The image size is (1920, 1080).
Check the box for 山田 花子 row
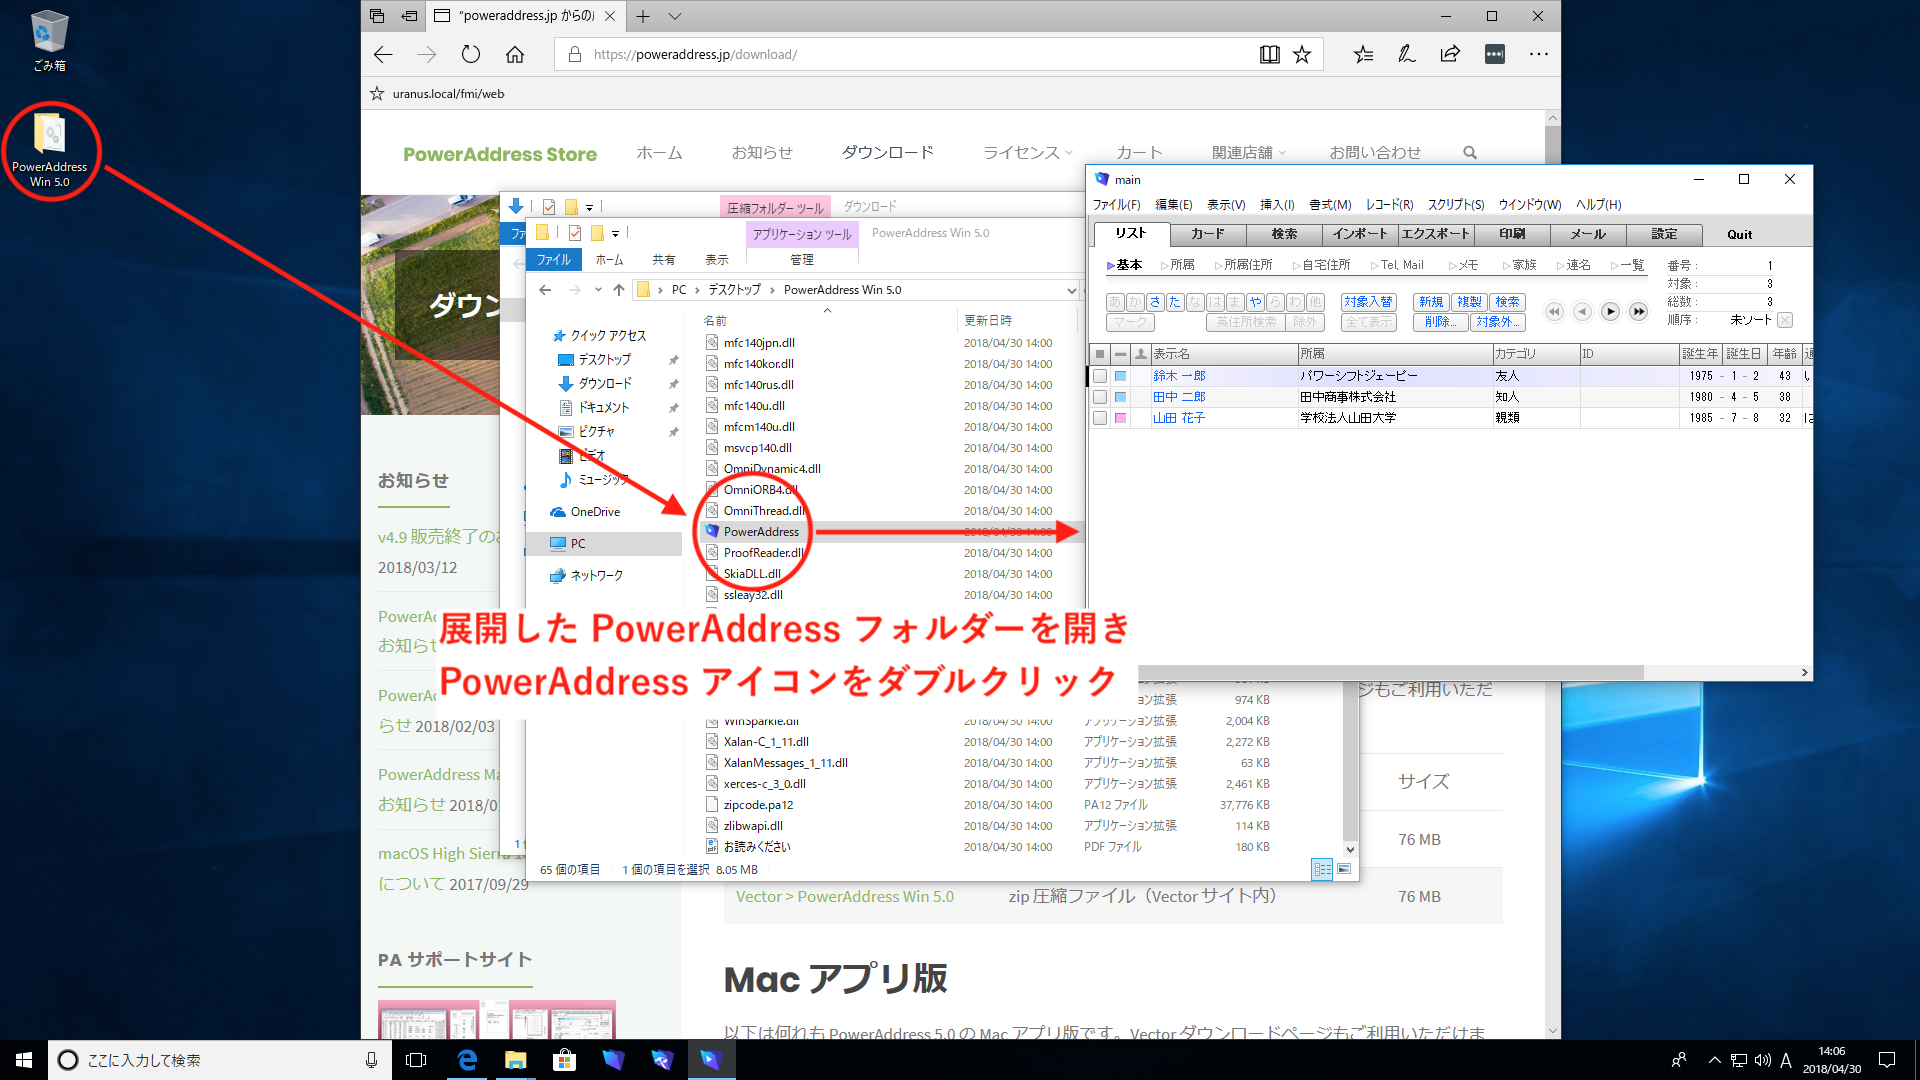(1100, 418)
